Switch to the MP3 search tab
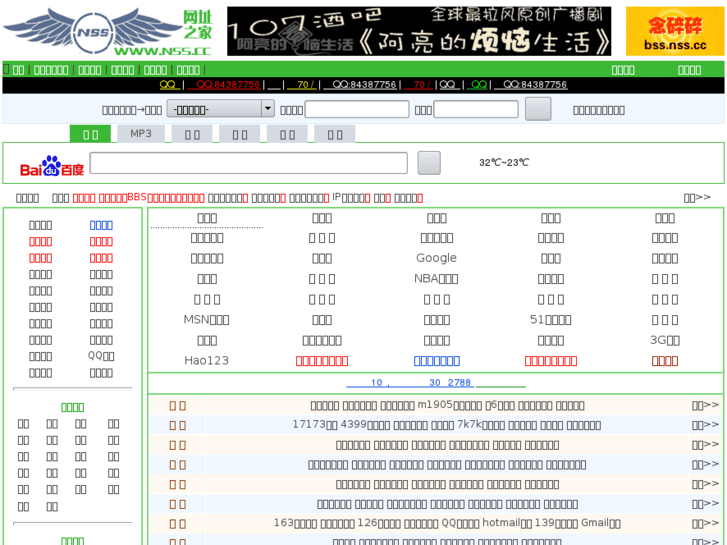This screenshot has height=545, width=727. 141,134
